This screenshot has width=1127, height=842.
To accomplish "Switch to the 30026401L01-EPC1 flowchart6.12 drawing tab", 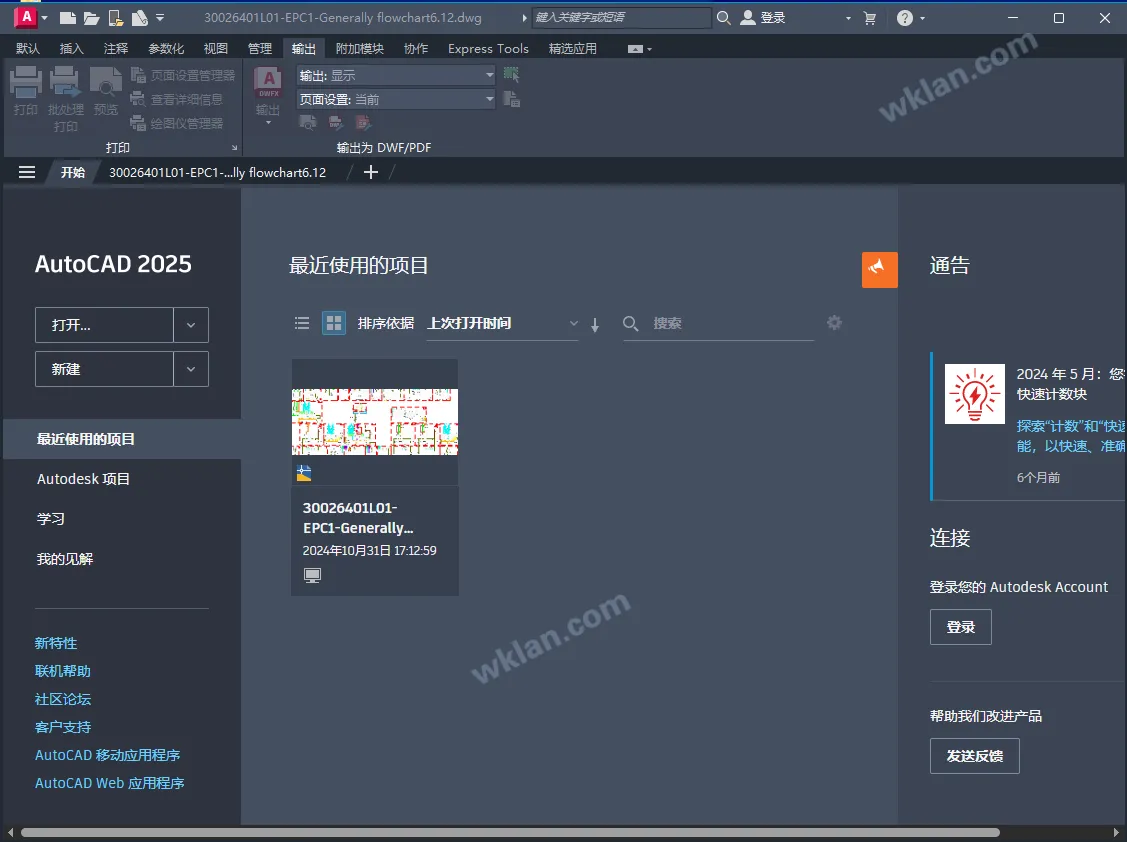I will 218,173.
